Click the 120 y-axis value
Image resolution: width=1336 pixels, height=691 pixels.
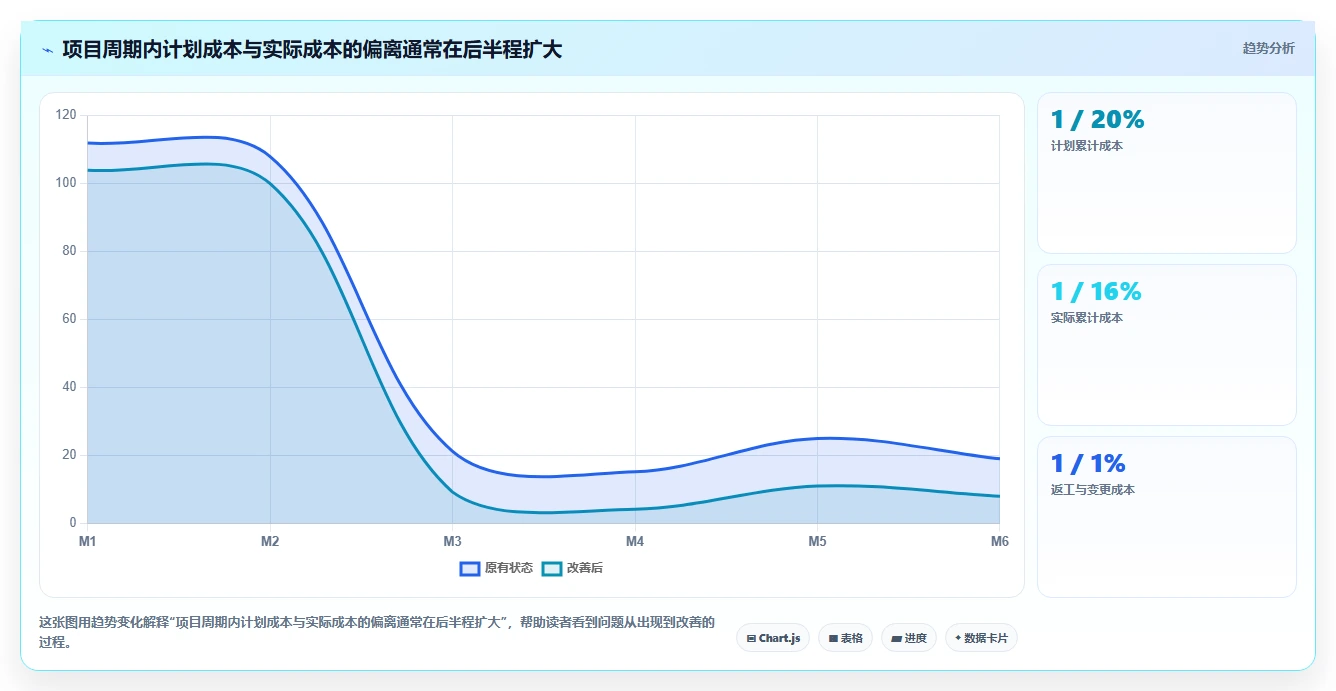click(66, 115)
